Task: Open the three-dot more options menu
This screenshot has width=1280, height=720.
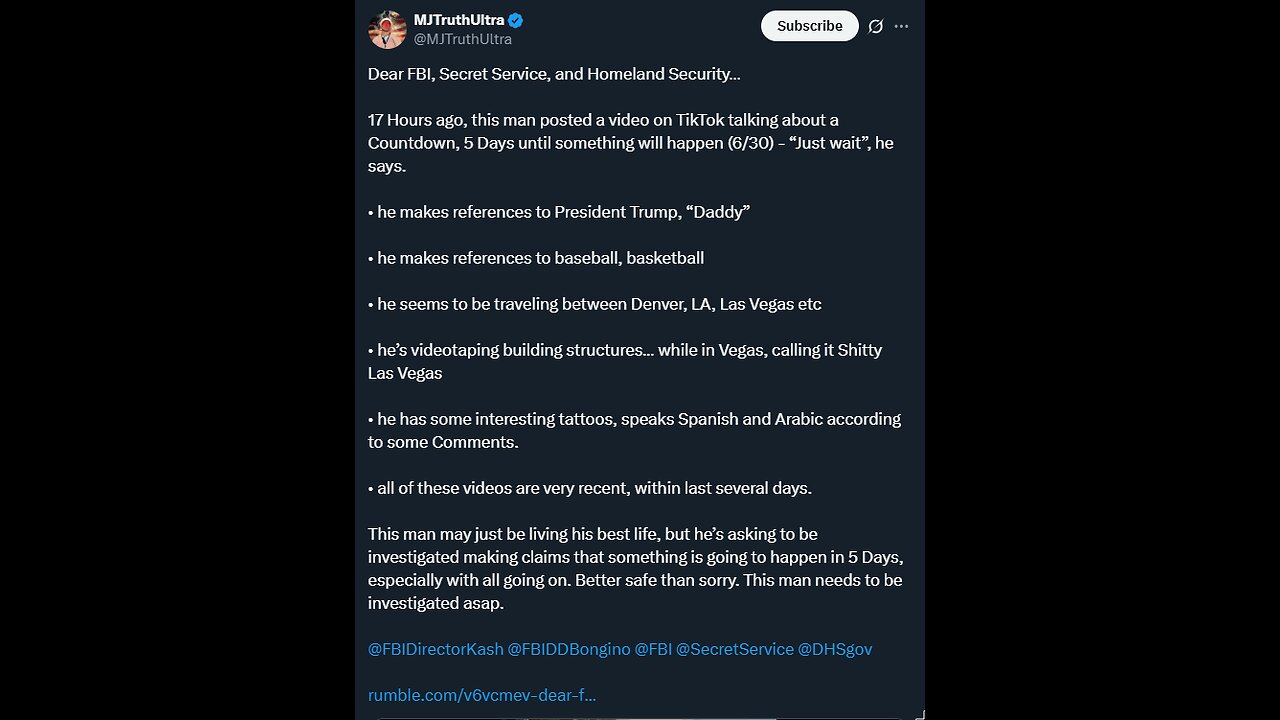Action: pos(902,26)
